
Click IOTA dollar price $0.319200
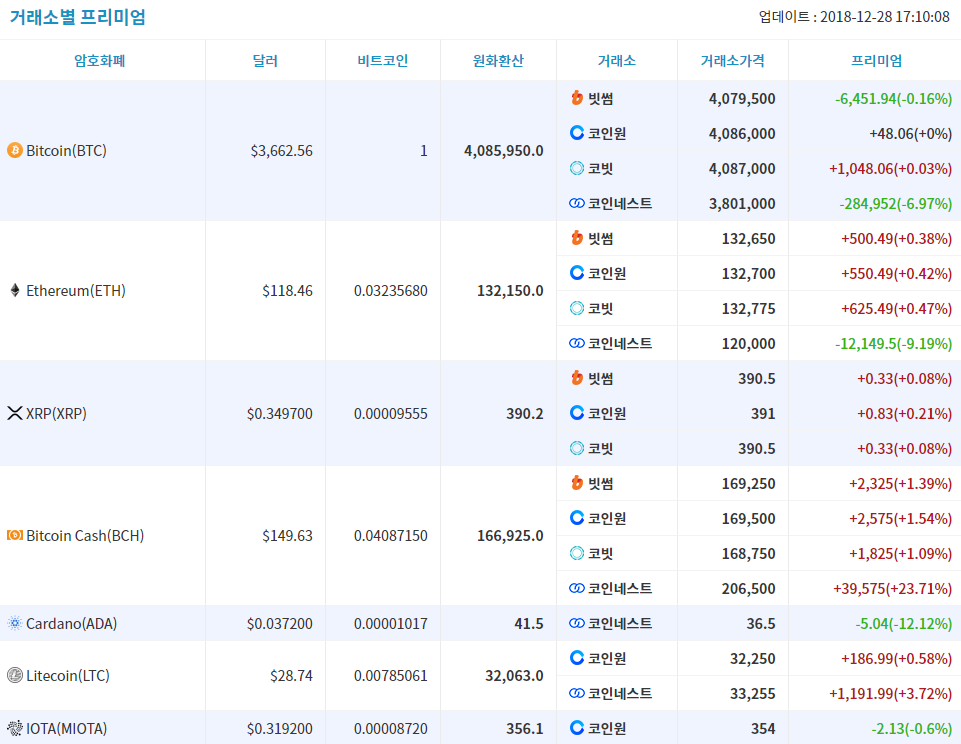click(x=279, y=729)
